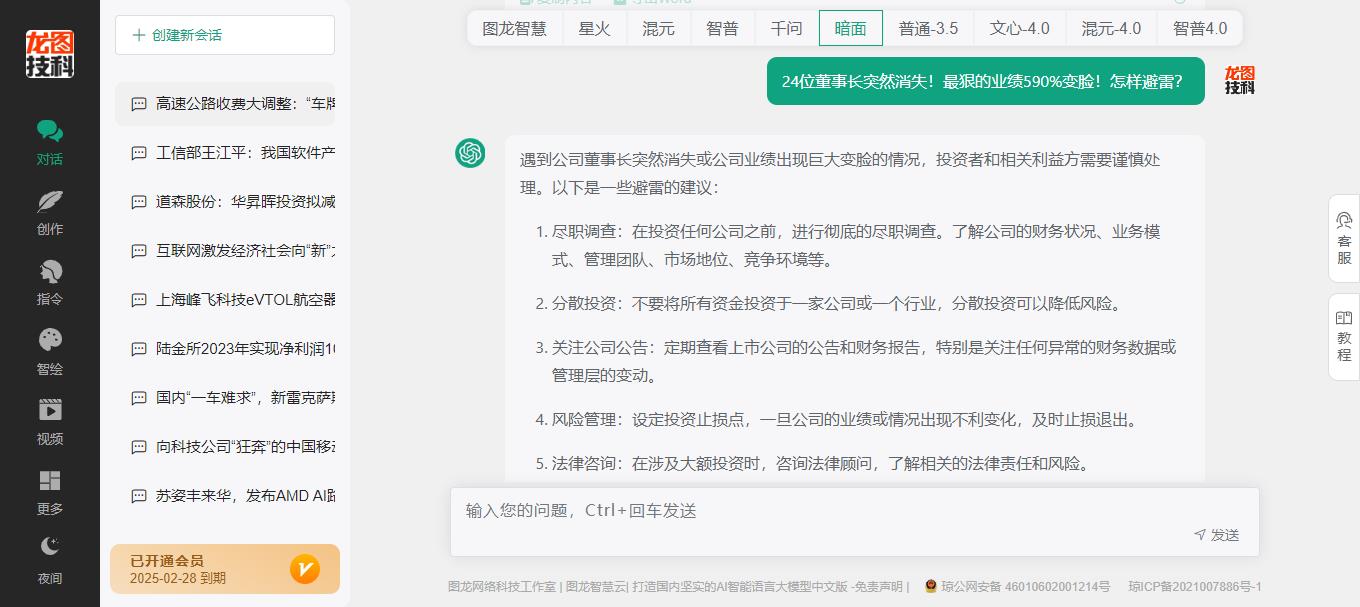Click the AI assistant avatar icon
The image size is (1360, 607).
point(470,153)
